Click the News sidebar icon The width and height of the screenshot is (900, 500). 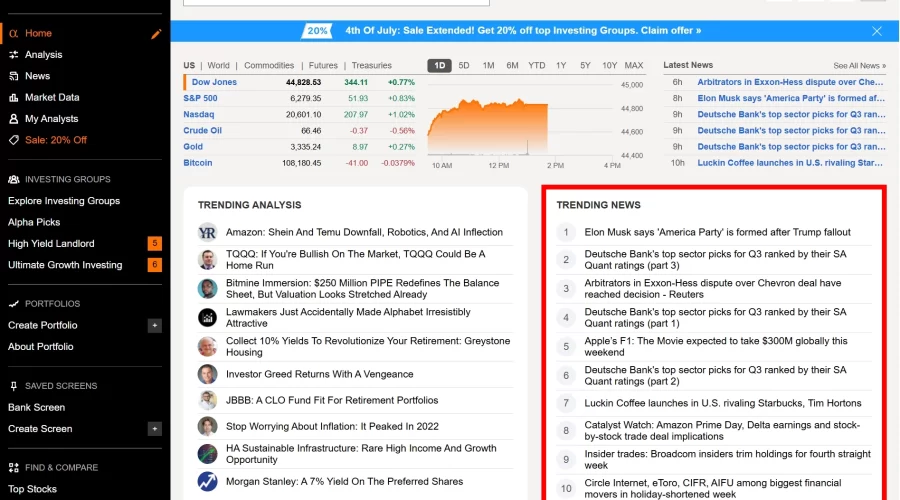(x=14, y=76)
